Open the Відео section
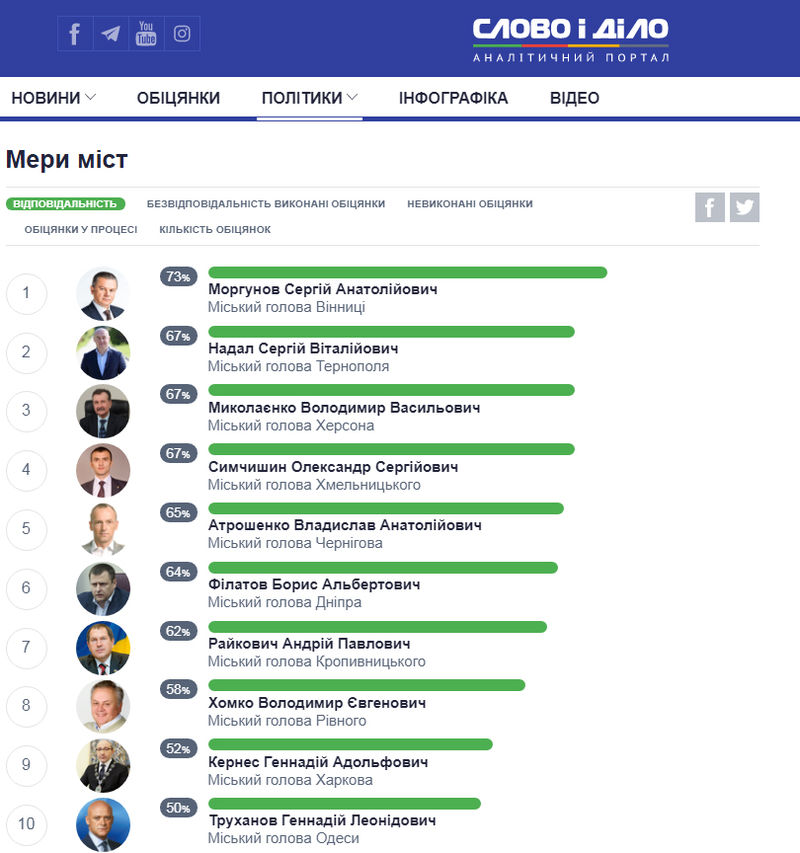Screen dimensions: 800x853 (x=574, y=98)
